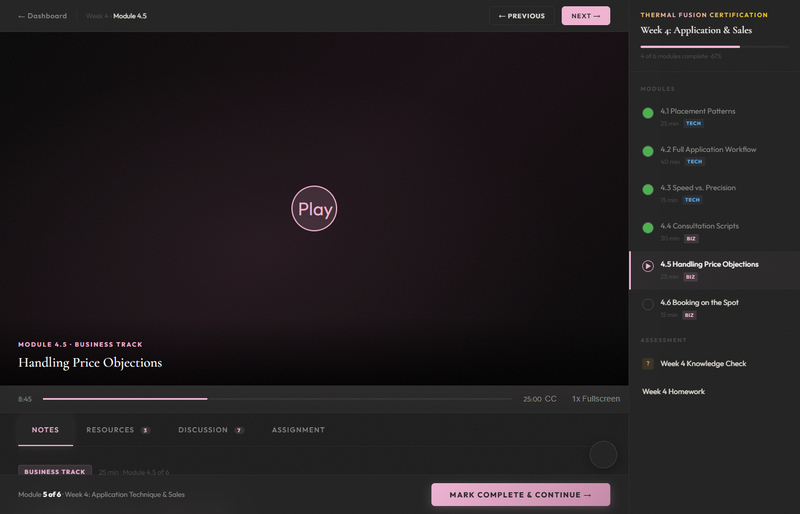Click Mark Complete & Continue

click(520, 495)
